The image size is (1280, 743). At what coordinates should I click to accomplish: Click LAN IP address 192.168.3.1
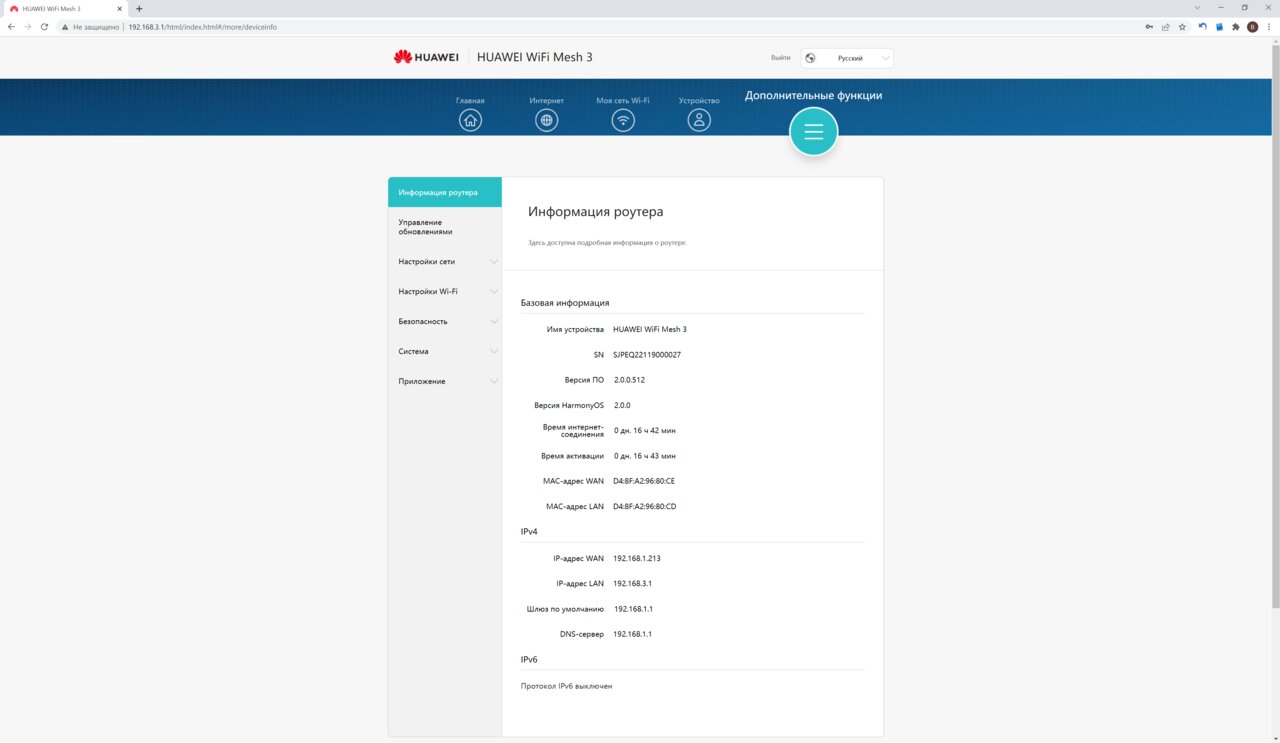point(633,583)
